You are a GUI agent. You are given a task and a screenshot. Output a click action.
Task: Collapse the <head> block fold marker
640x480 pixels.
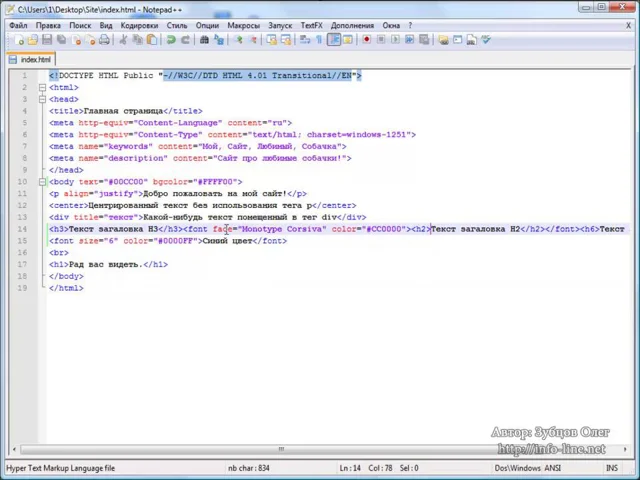[42, 99]
